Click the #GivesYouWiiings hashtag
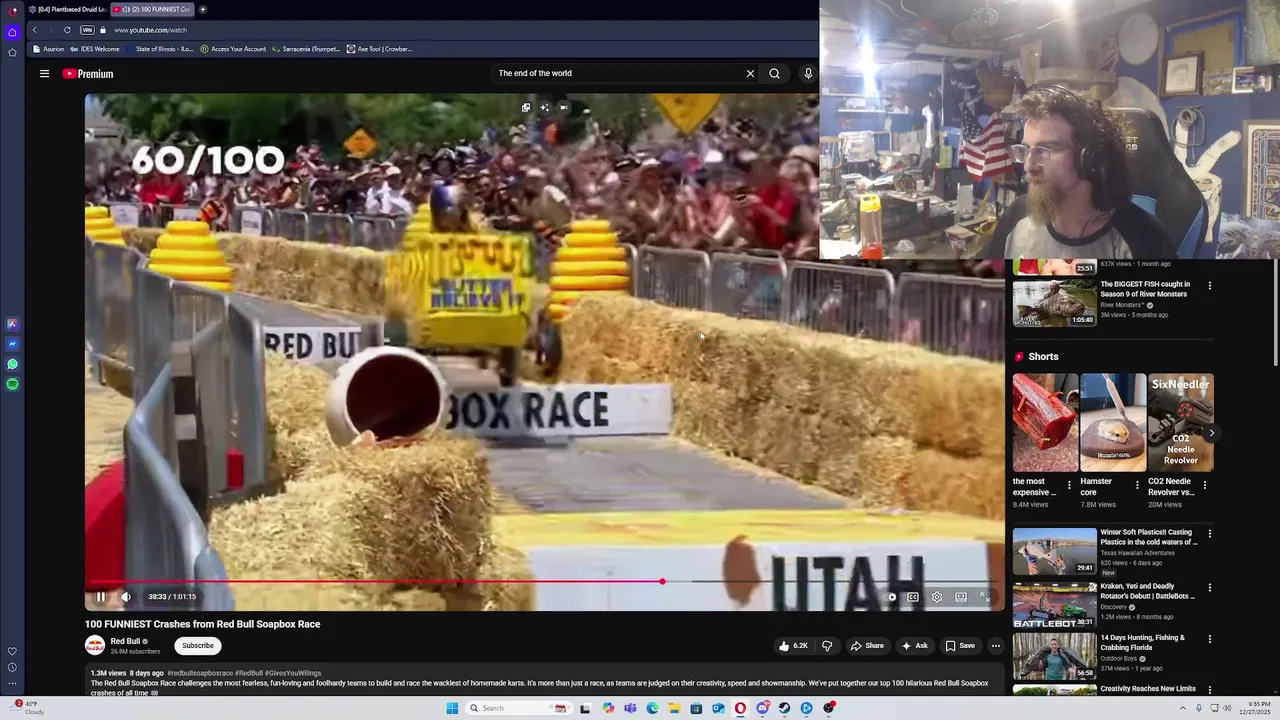 click(294, 673)
